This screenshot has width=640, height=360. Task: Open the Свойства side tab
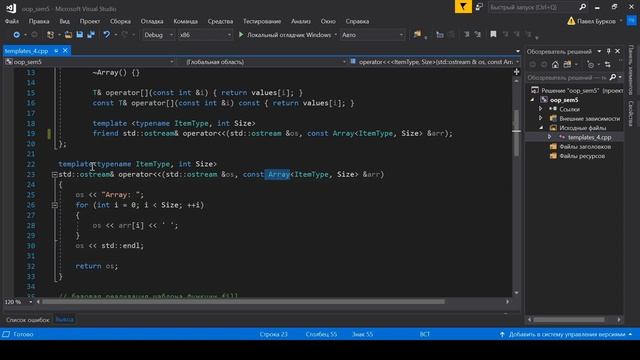(631, 114)
